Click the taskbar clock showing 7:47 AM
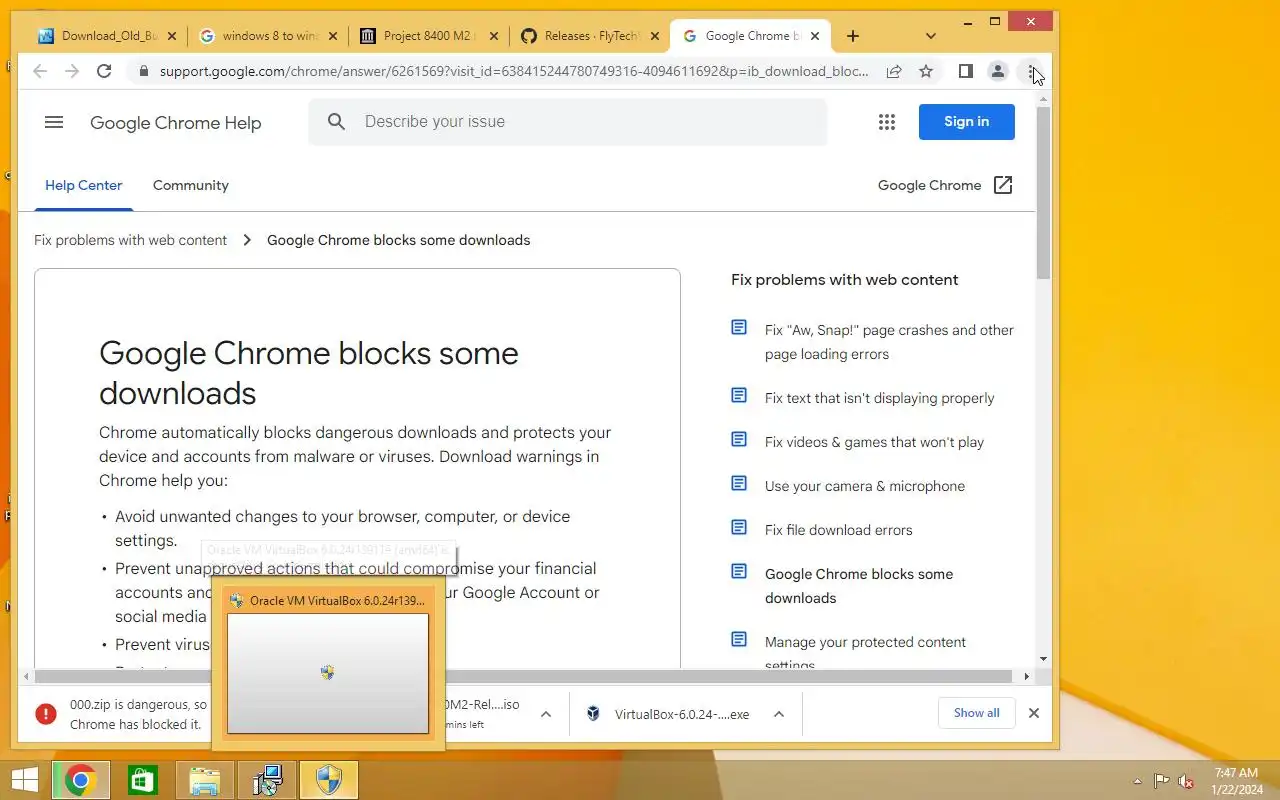This screenshot has width=1280, height=800. click(x=1235, y=781)
